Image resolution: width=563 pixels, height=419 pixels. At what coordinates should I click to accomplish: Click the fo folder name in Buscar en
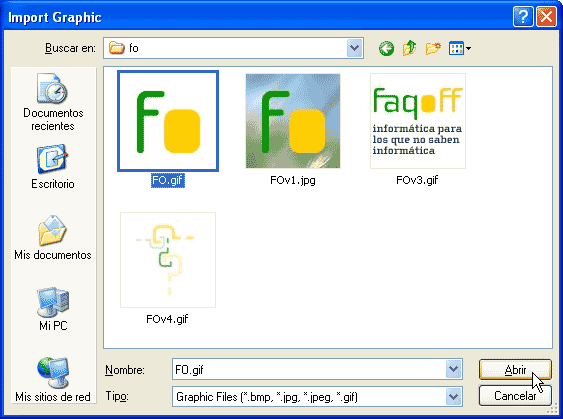[134, 48]
